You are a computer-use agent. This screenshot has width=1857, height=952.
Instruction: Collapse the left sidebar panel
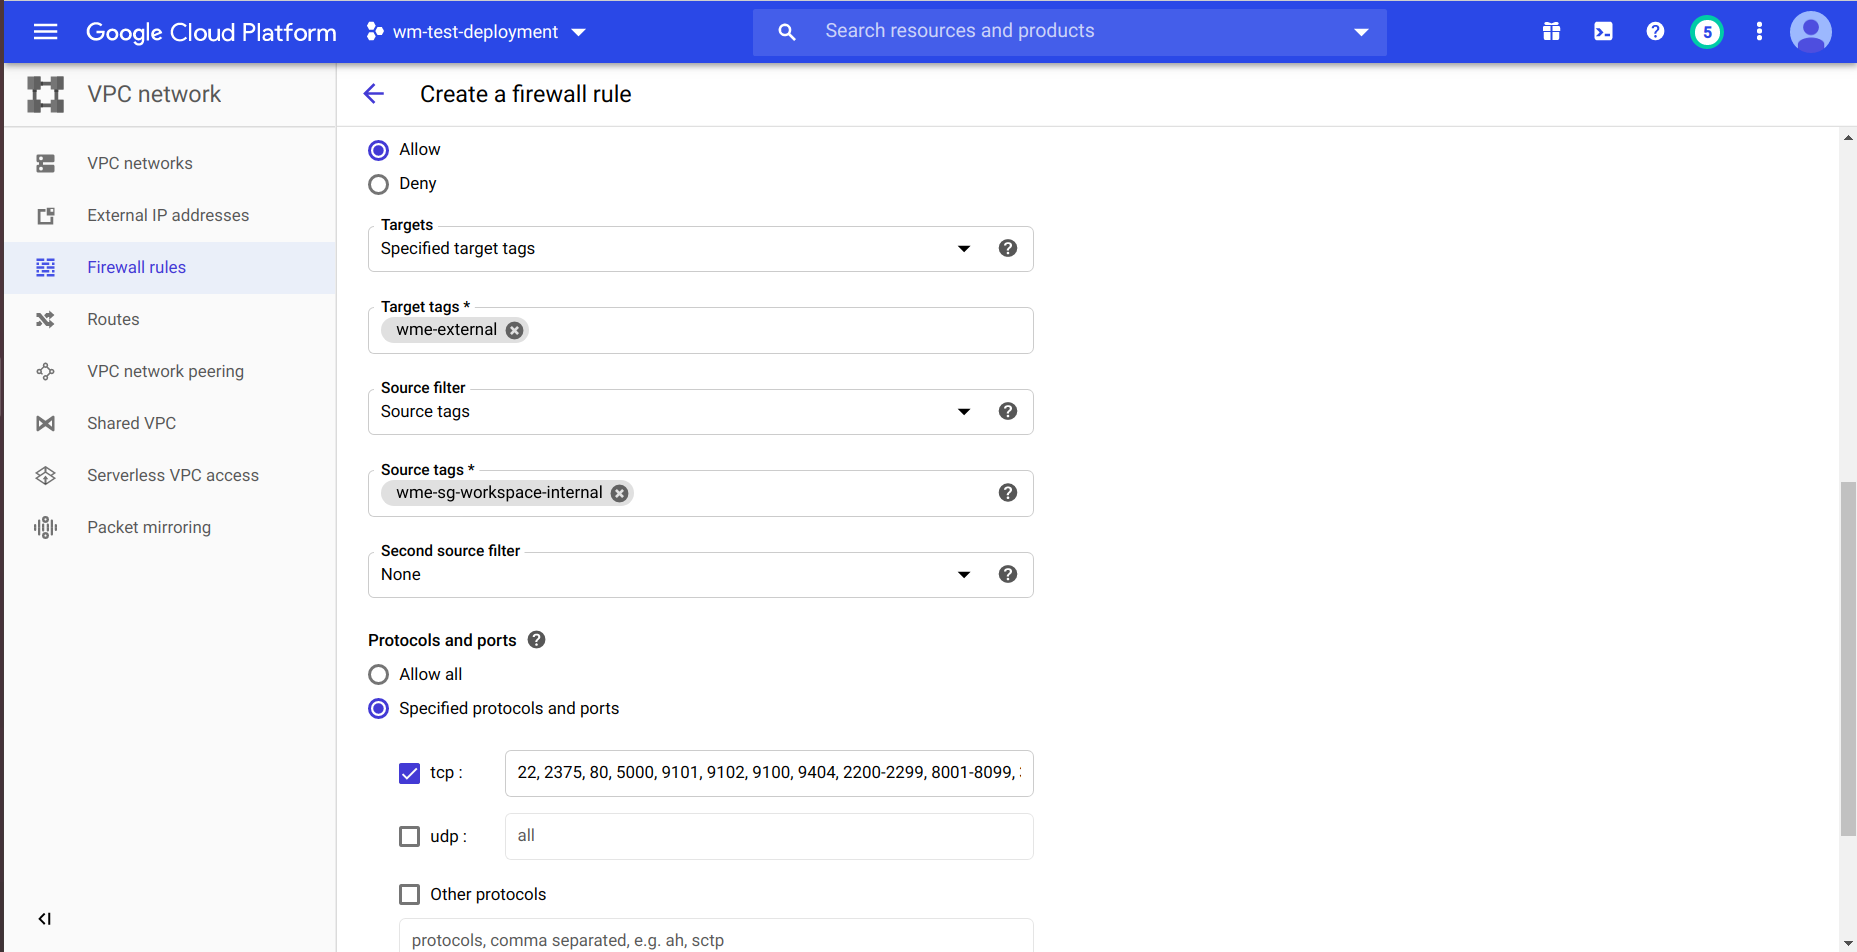(44, 919)
